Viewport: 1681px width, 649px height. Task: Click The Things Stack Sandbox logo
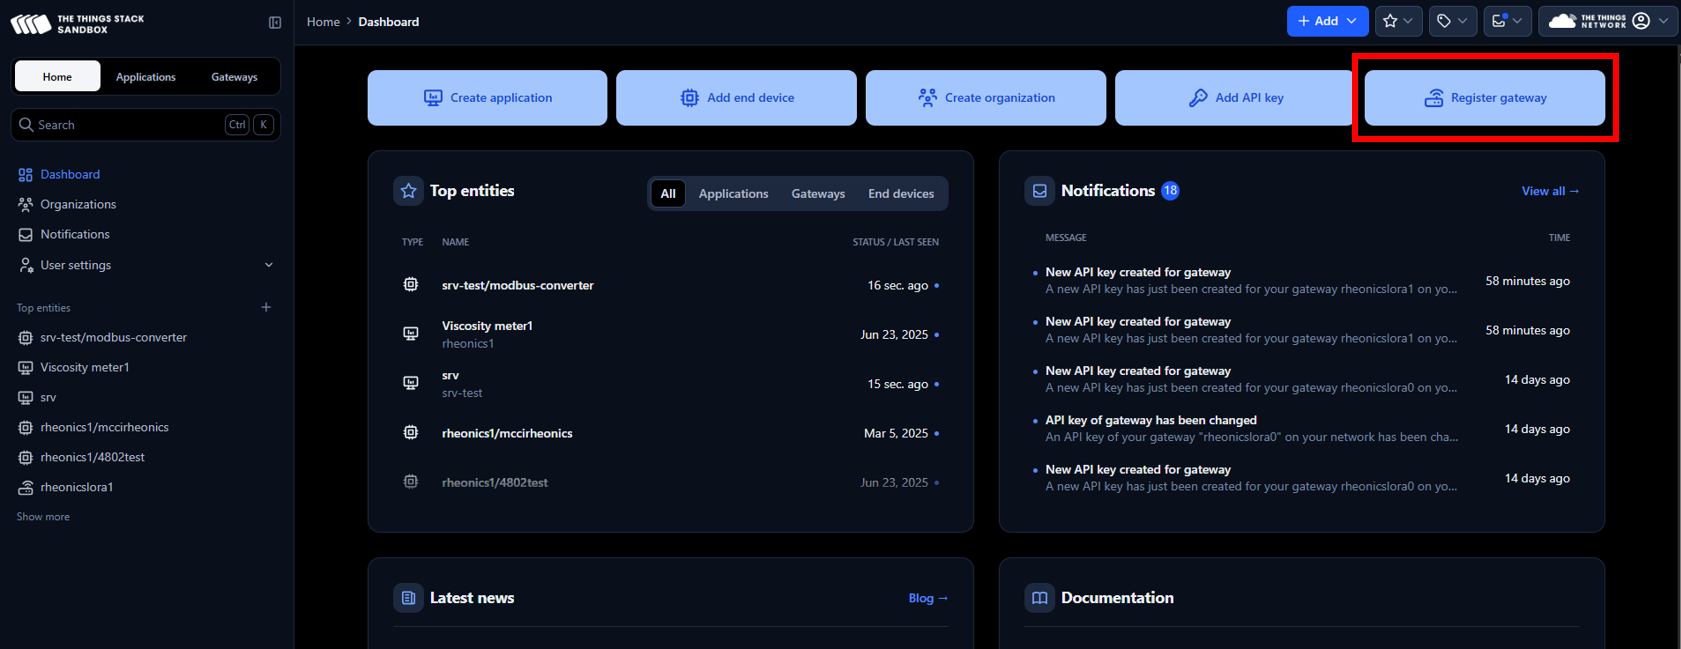point(78,23)
